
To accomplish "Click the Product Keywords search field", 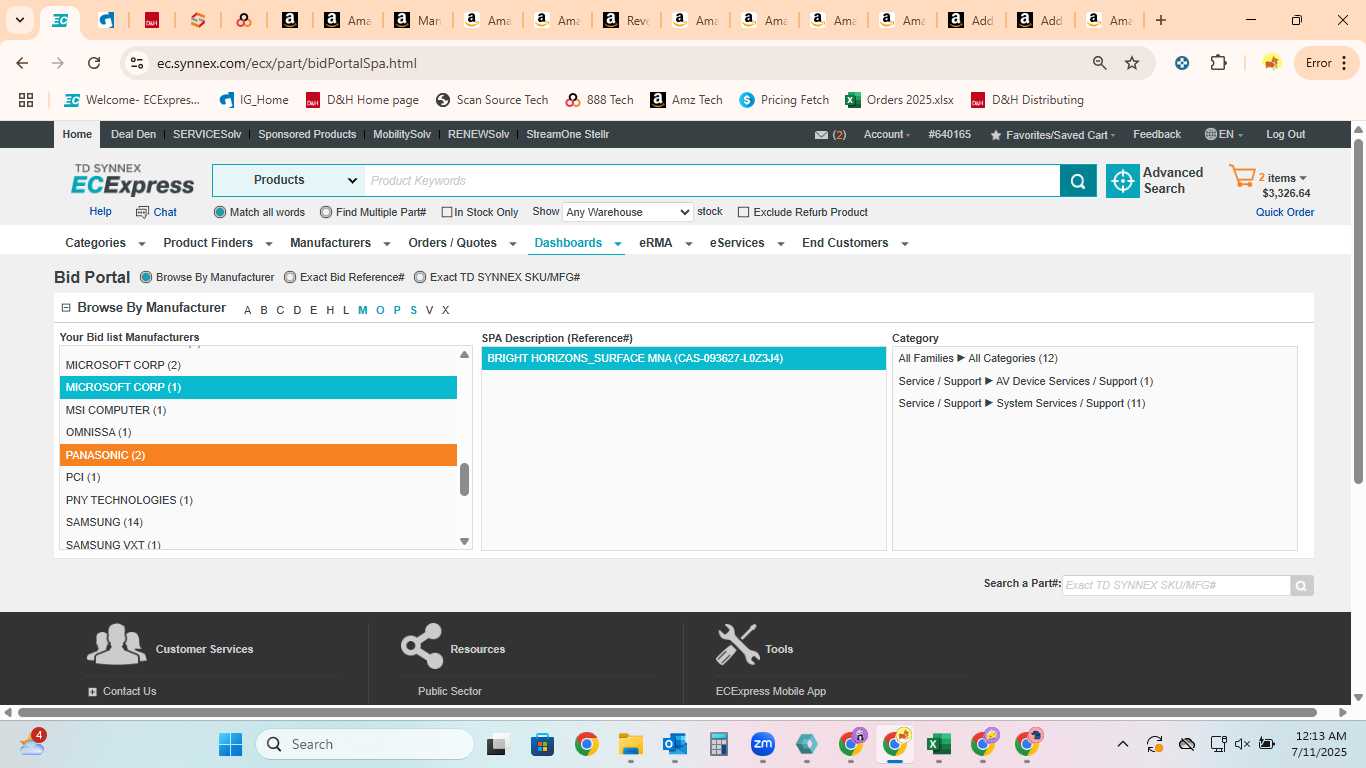I will tap(712, 181).
